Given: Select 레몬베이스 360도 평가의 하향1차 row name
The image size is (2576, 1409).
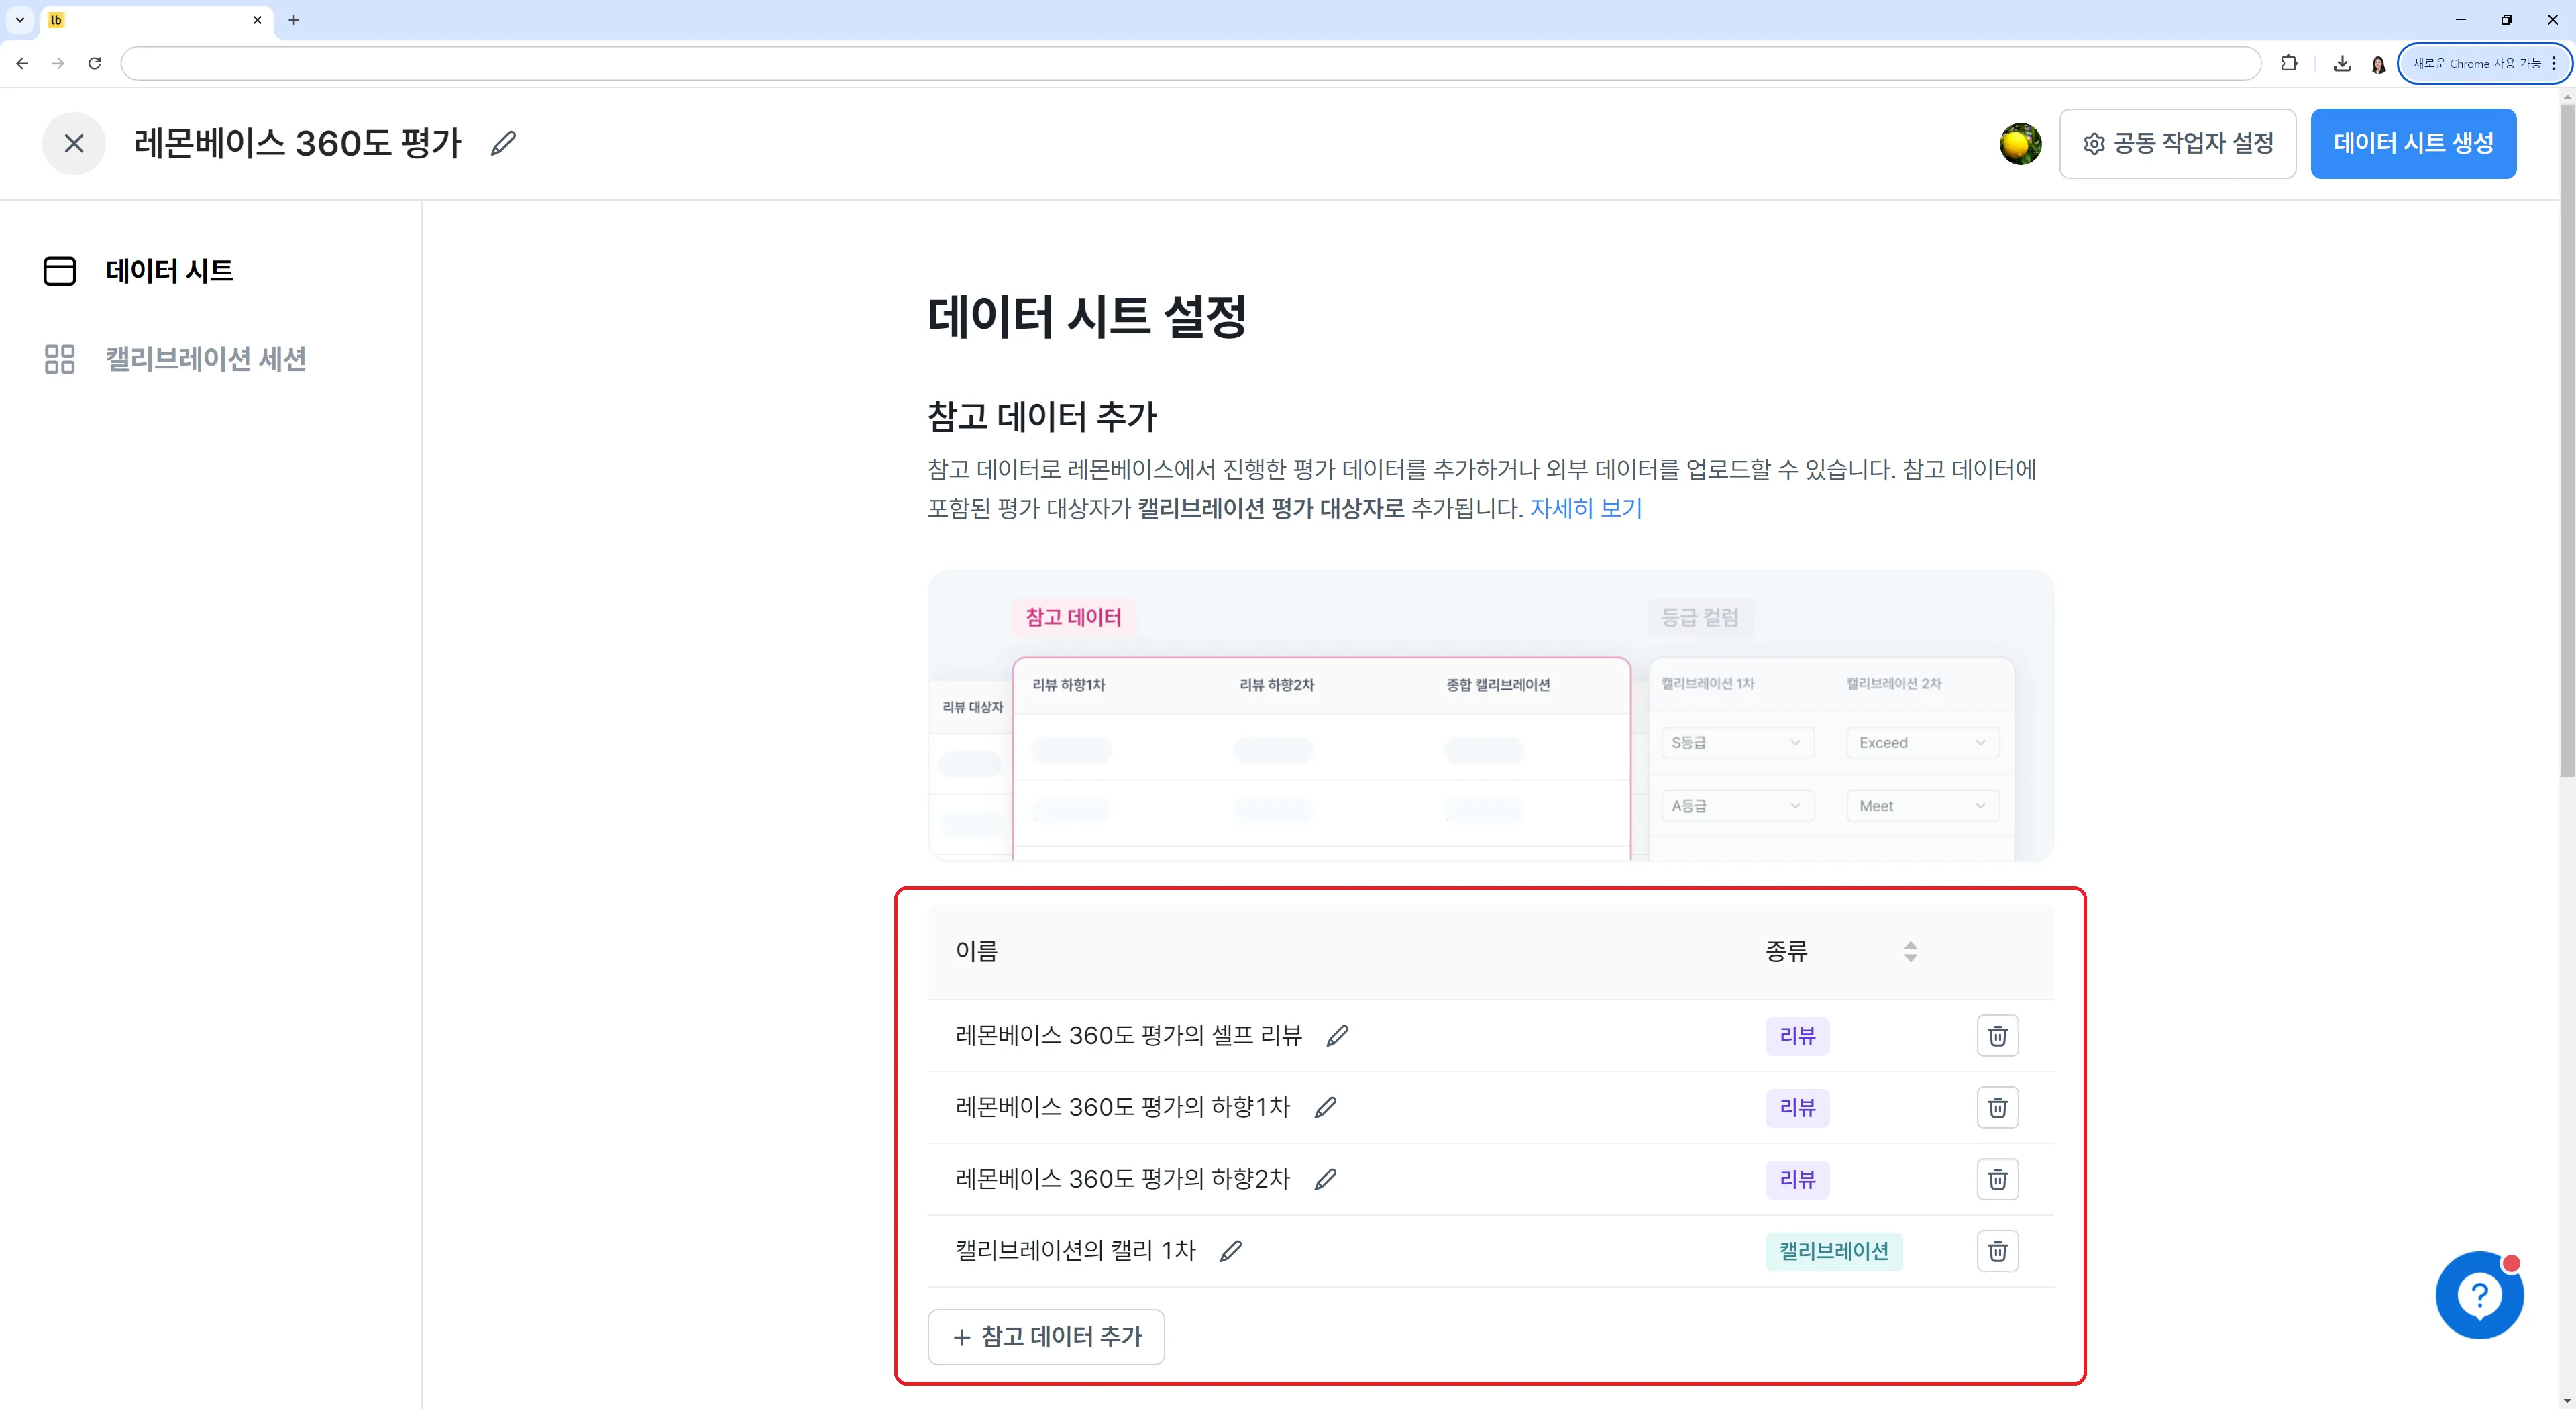Looking at the screenshot, I should (1122, 1108).
